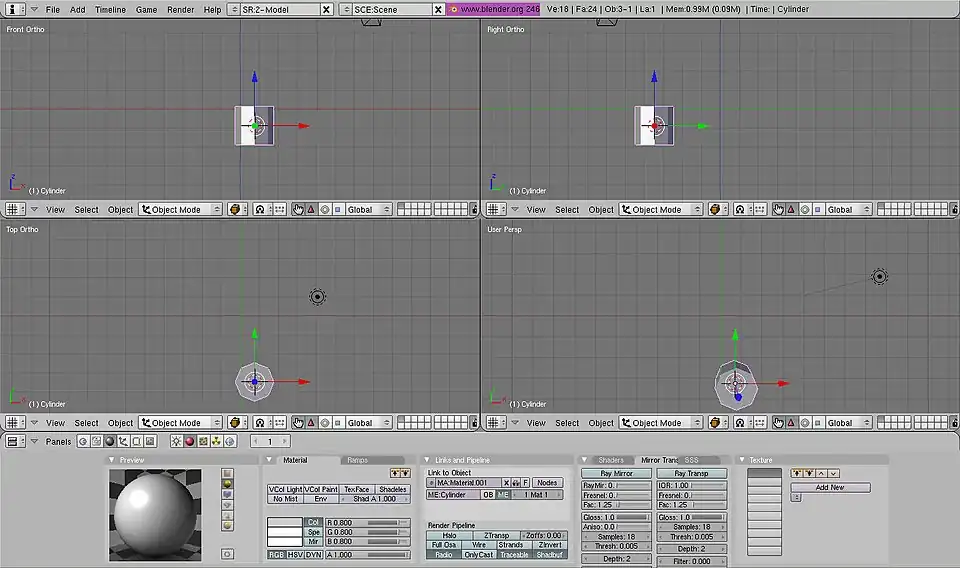Viewport: 960px width, 568px height.
Task: Open Global orientation dropdown in Right Ortho view
Action: [845, 210]
